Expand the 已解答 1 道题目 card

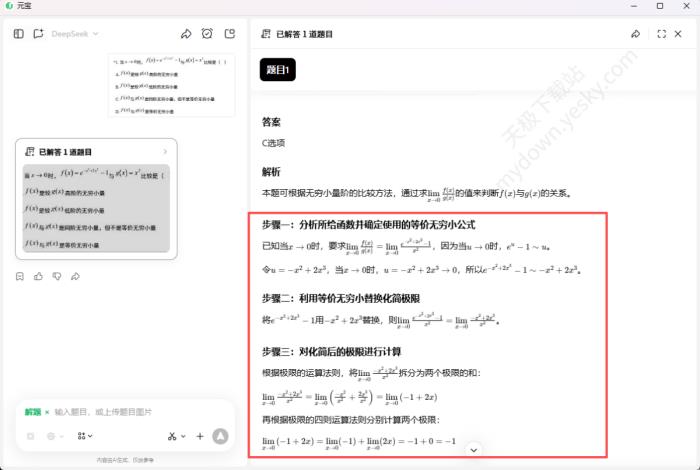(x=165, y=152)
